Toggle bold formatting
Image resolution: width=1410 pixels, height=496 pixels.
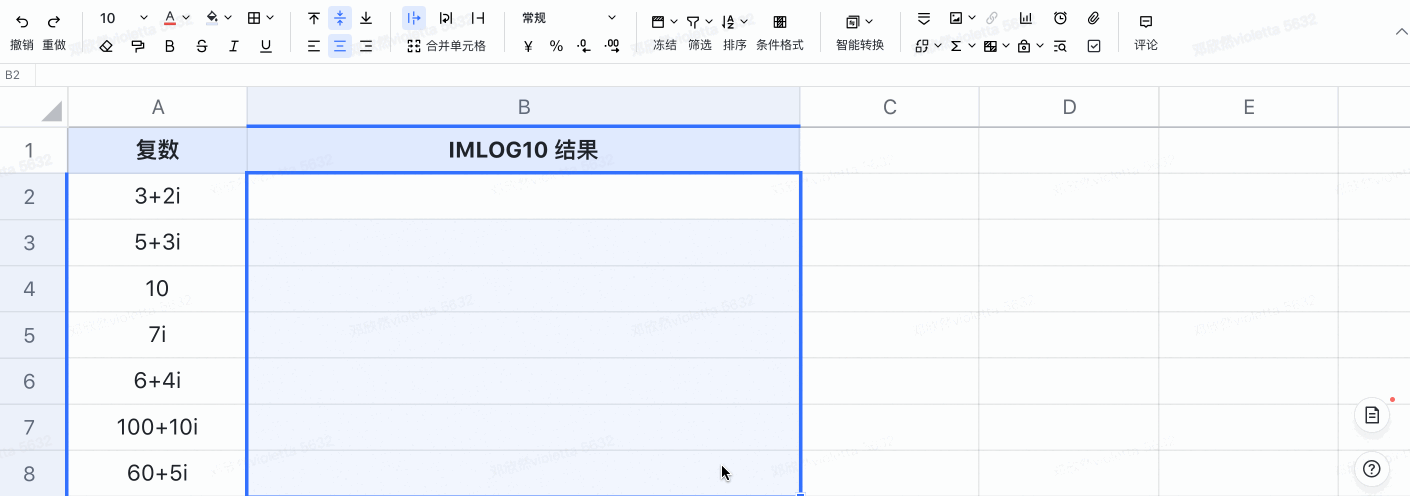click(170, 45)
